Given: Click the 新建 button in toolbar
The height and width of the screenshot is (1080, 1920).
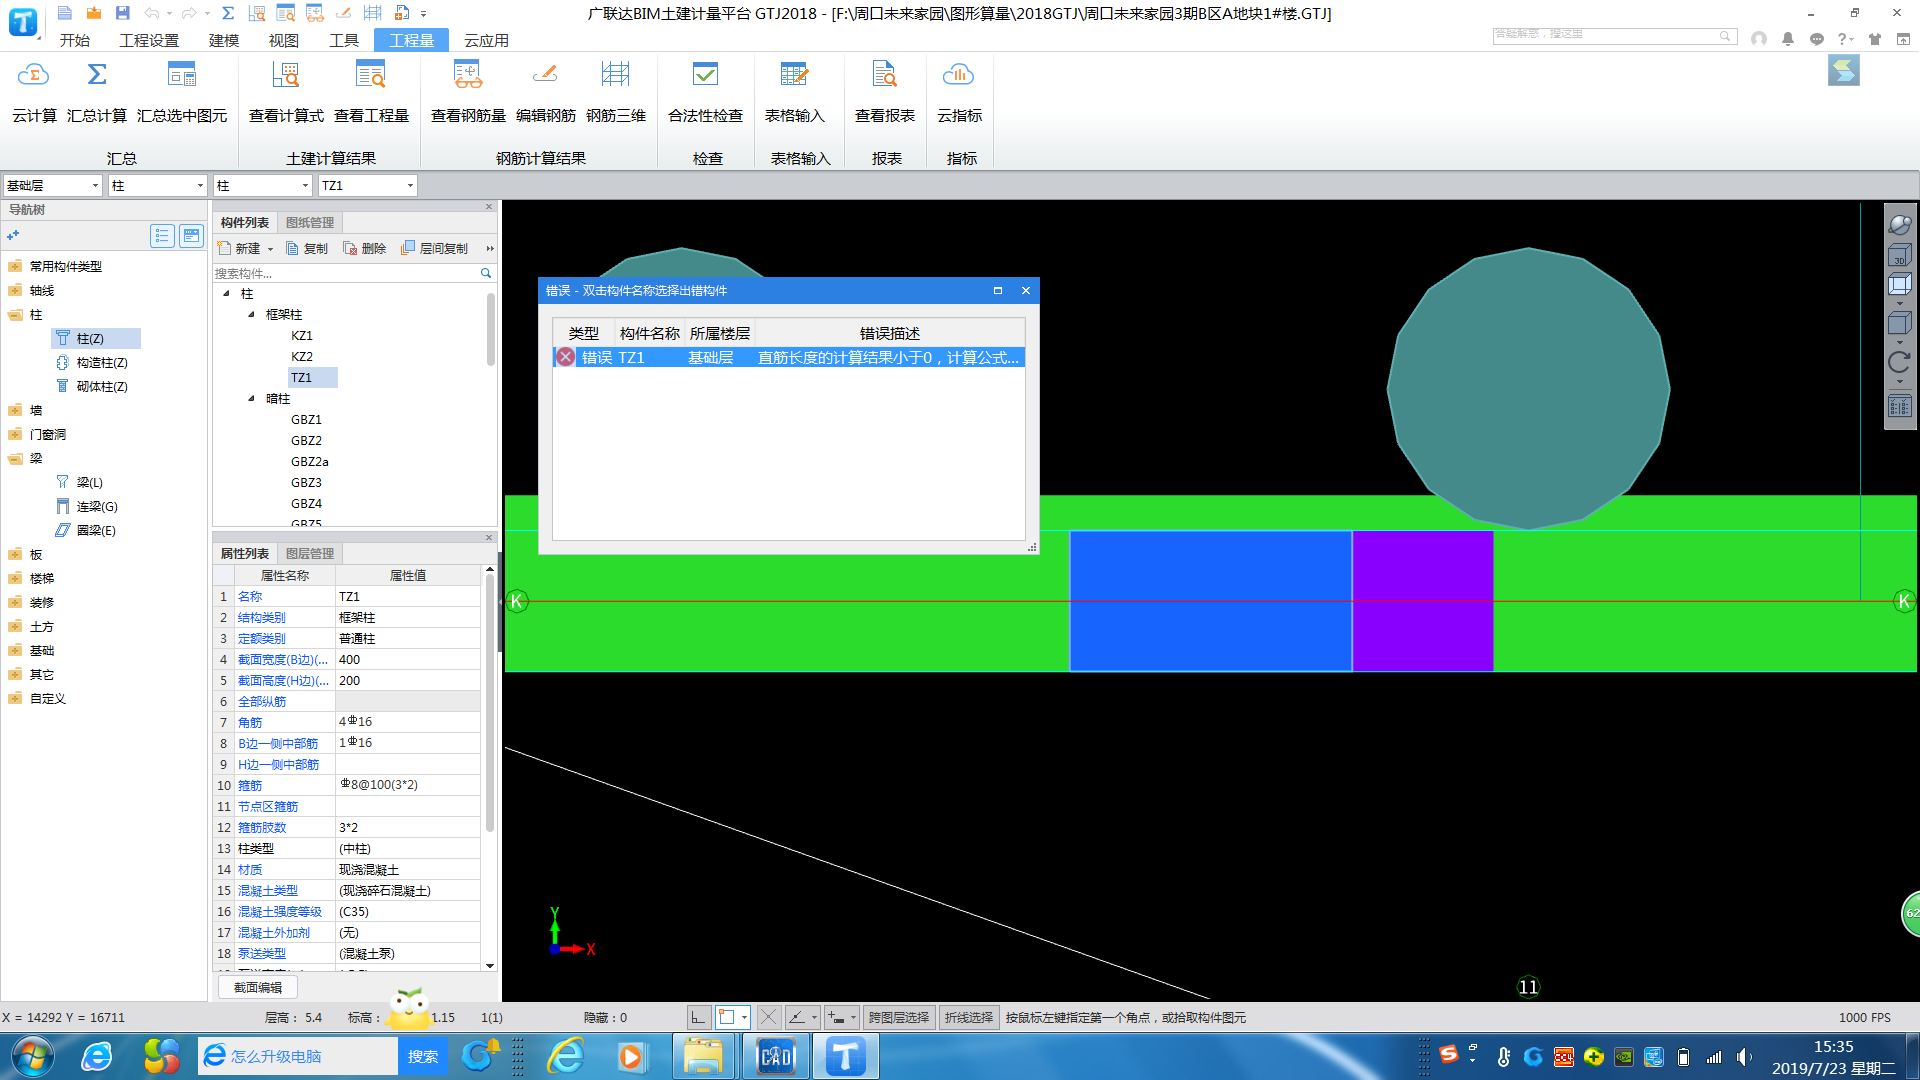Looking at the screenshot, I should pos(243,248).
